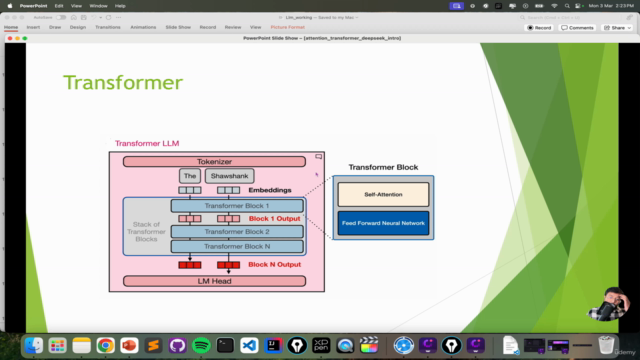The width and height of the screenshot is (640, 360).
Task: Go to the Slide Show ribbon tab
Action: click(x=178, y=27)
